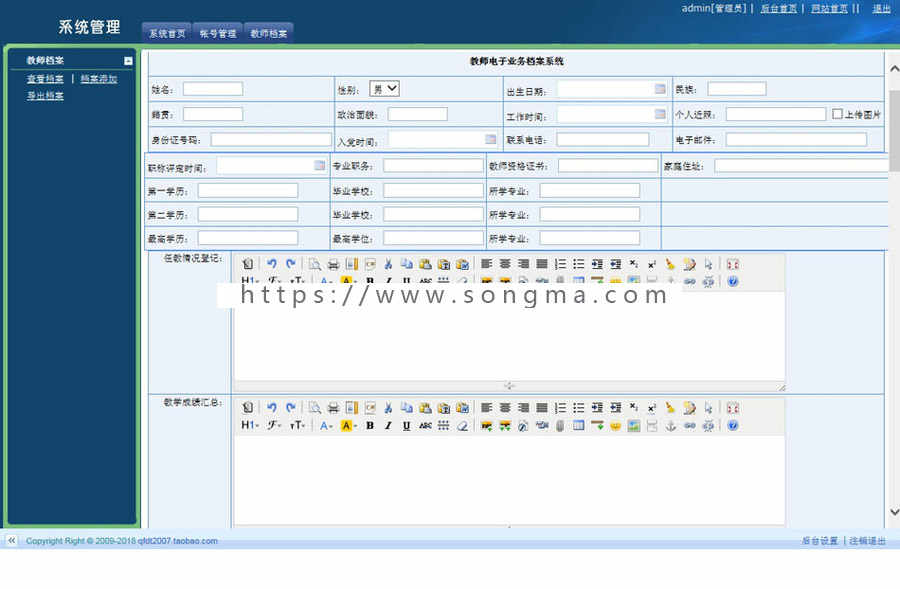Click HTML source icon in 任教情况登记 editor
This screenshot has height=589, width=900.
point(248,264)
